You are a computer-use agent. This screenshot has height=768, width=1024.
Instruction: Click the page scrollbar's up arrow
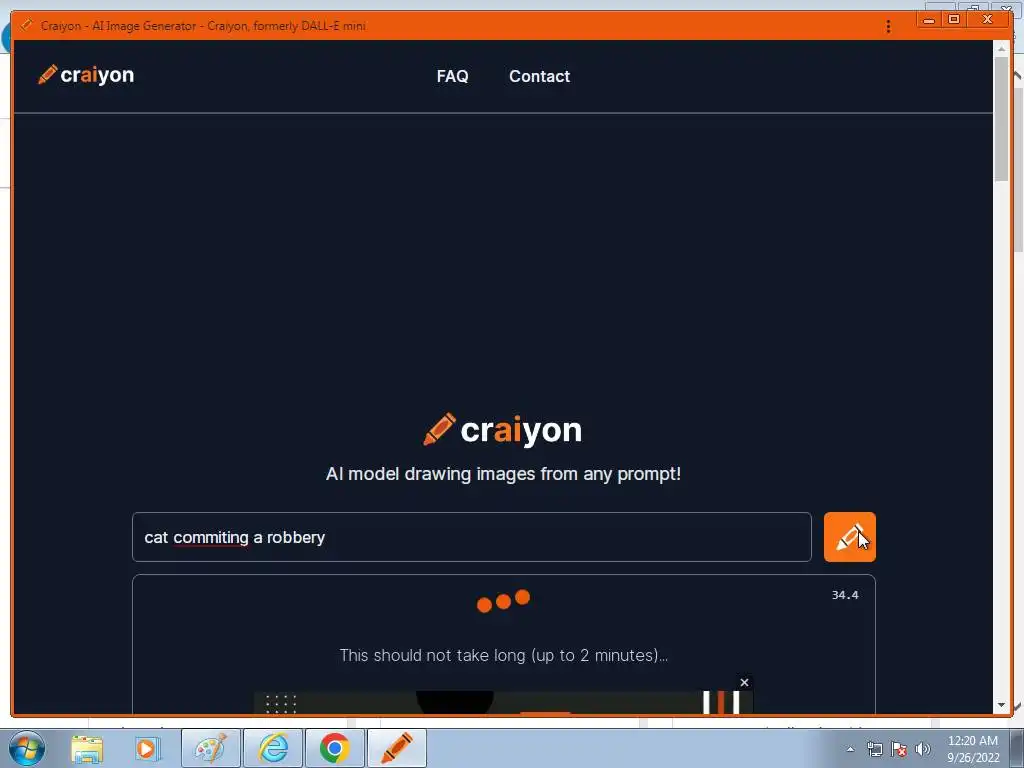pyautogui.click(x=1001, y=48)
